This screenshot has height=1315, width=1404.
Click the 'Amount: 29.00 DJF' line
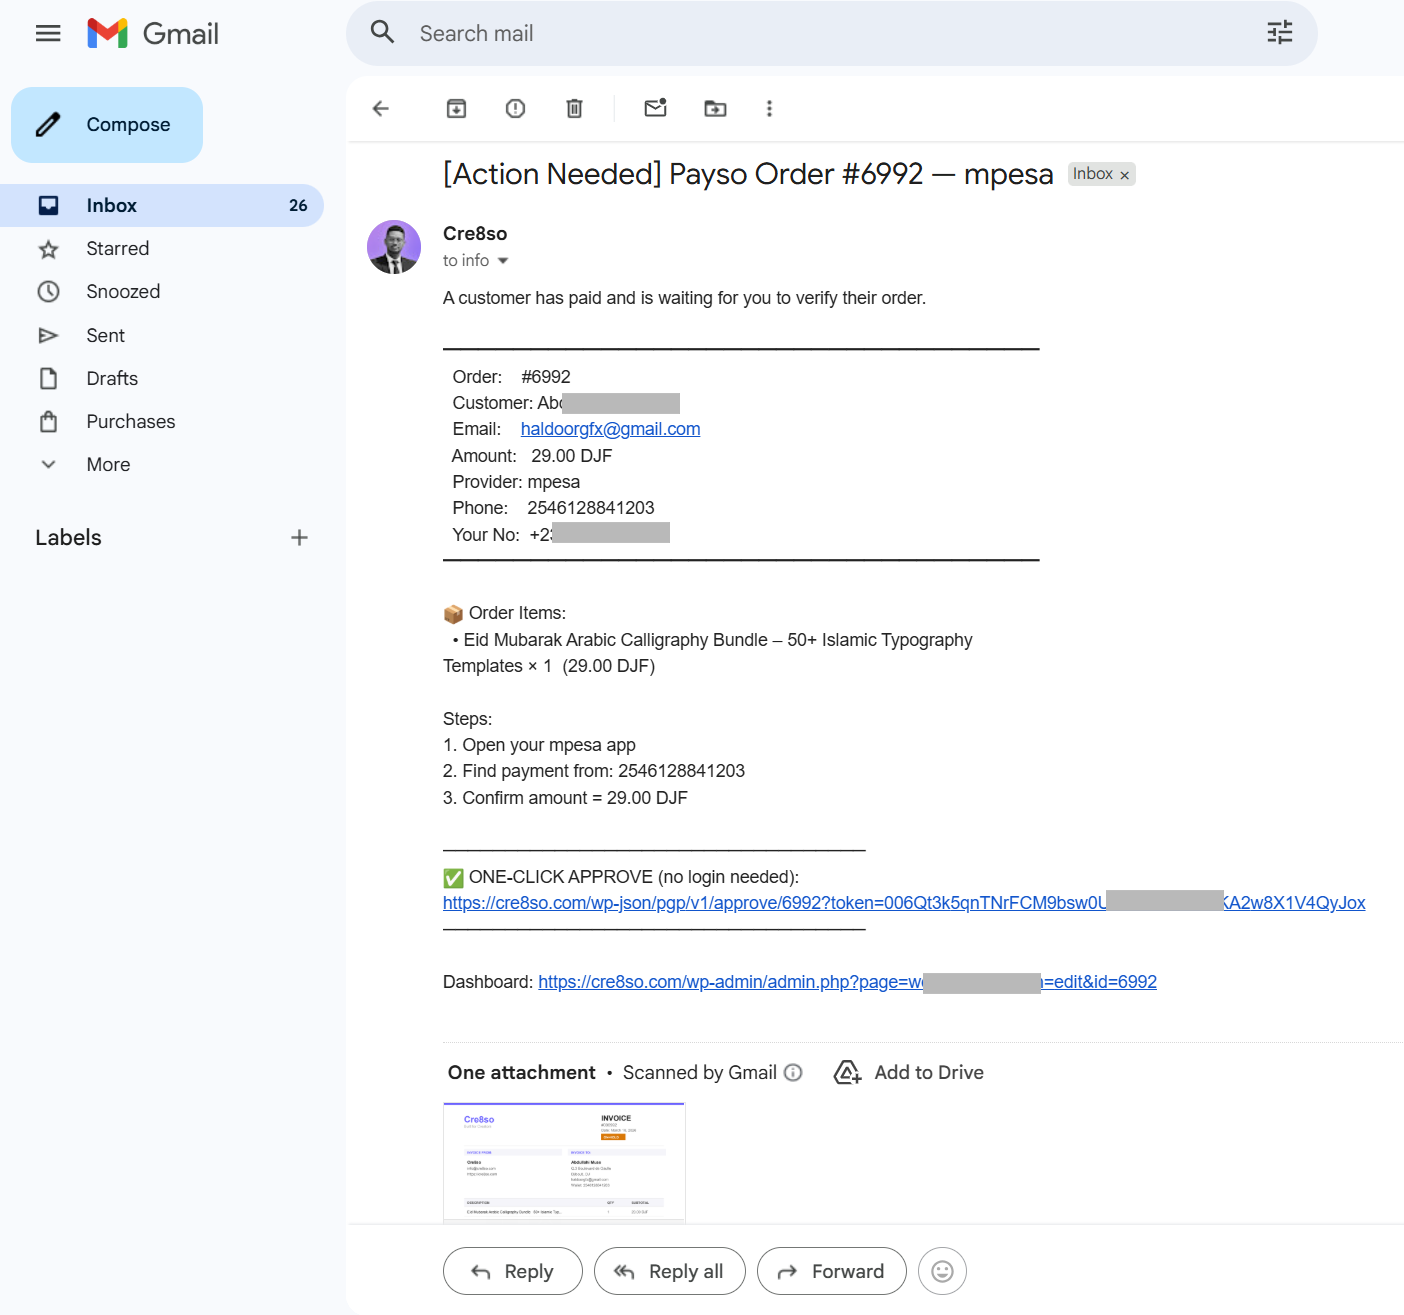(532, 456)
